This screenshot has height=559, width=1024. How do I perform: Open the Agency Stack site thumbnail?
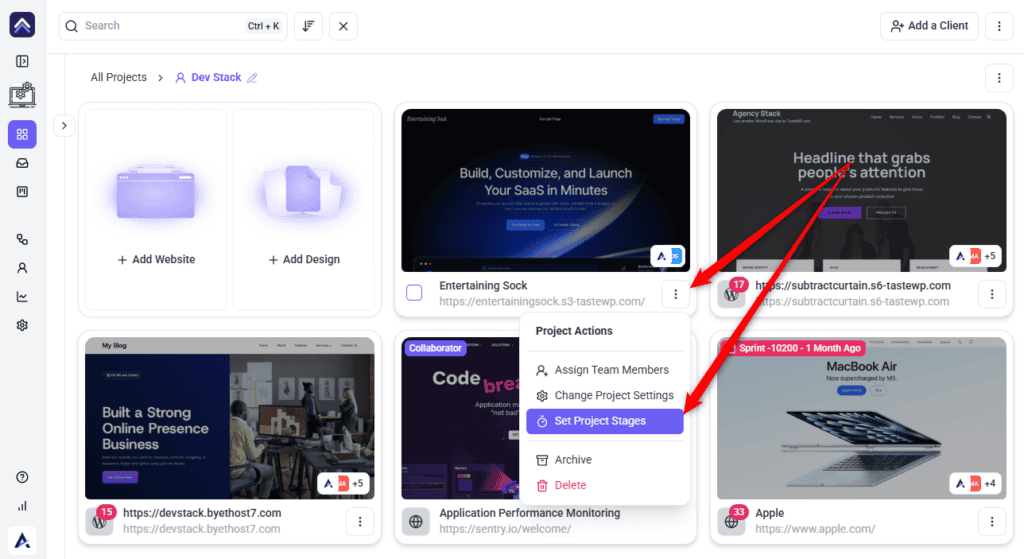(861, 190)
